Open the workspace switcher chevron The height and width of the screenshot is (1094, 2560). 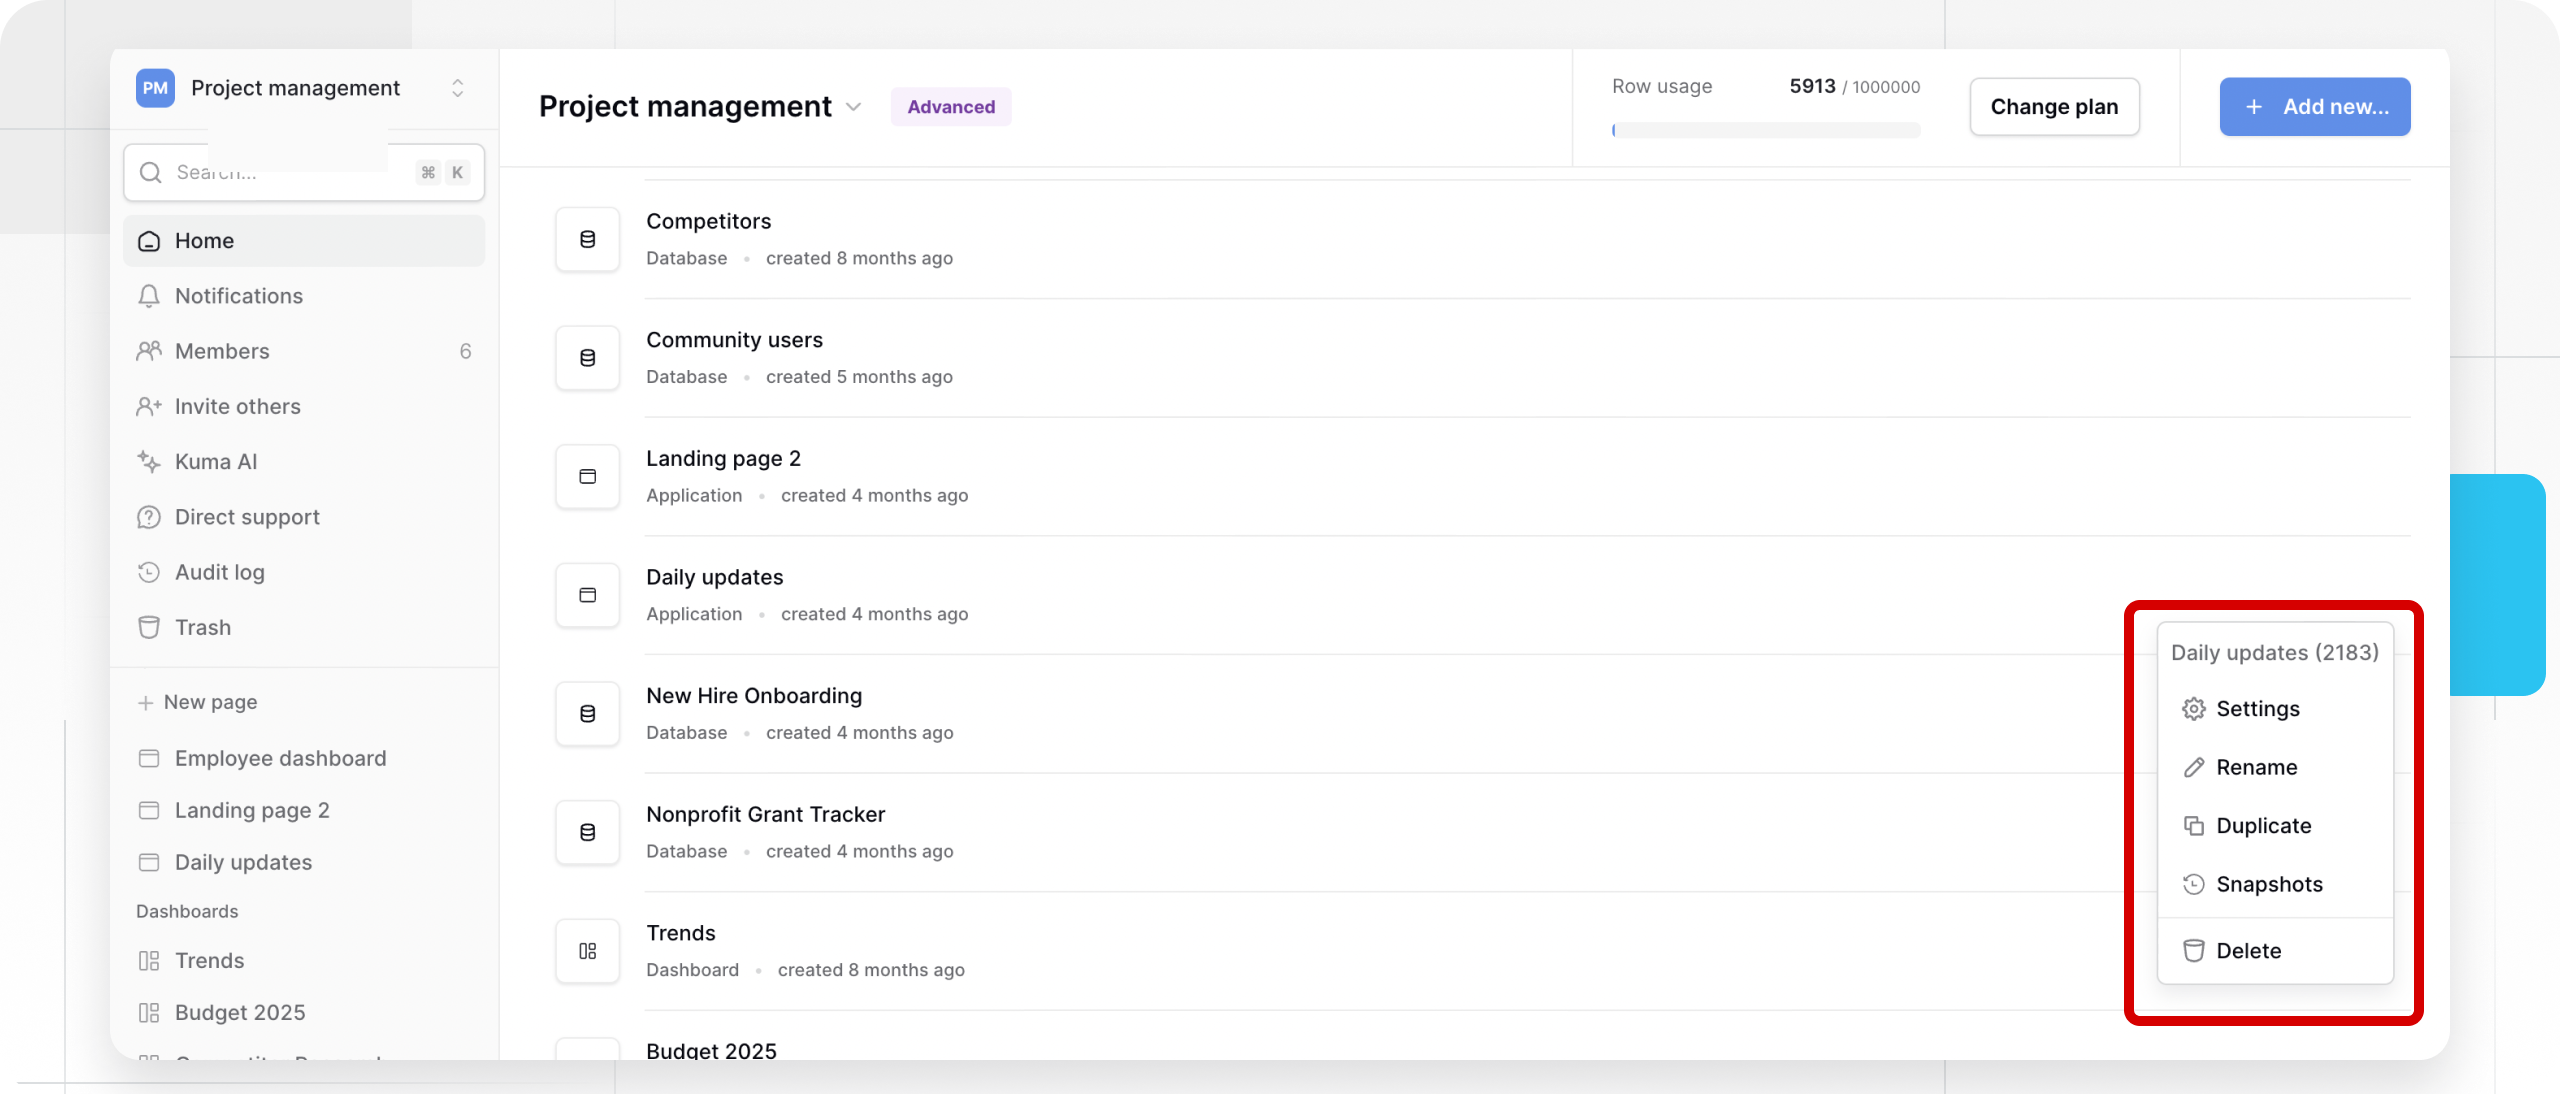(x=457, y=88)
